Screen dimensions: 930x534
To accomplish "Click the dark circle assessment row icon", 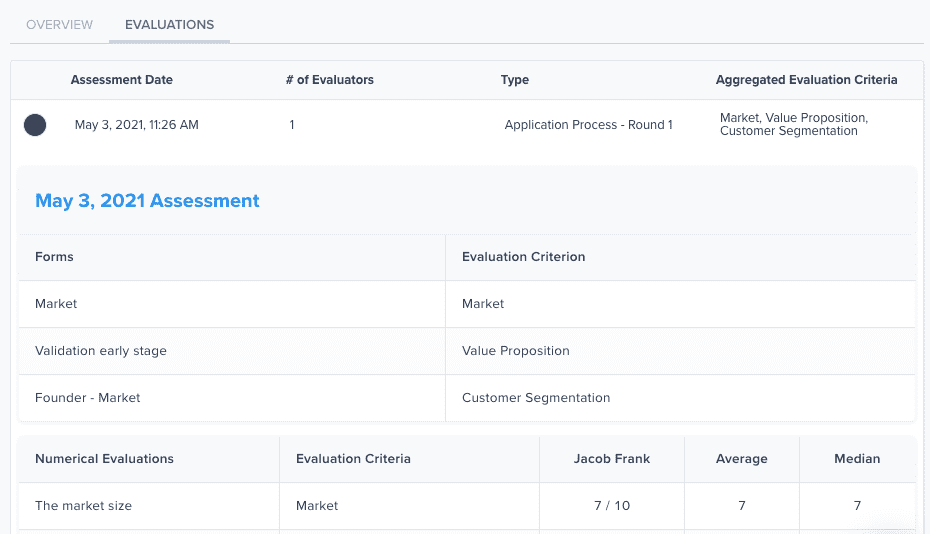I will 35,125.
